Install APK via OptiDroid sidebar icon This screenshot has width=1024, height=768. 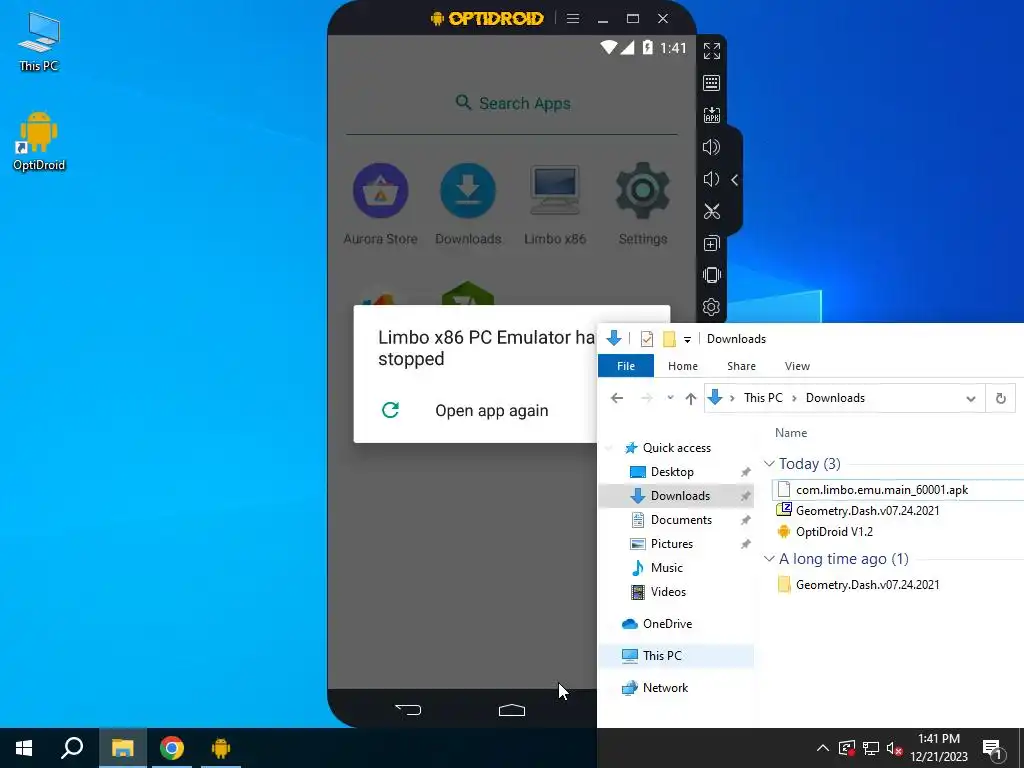pyautogui.click(x=711, y=115)
